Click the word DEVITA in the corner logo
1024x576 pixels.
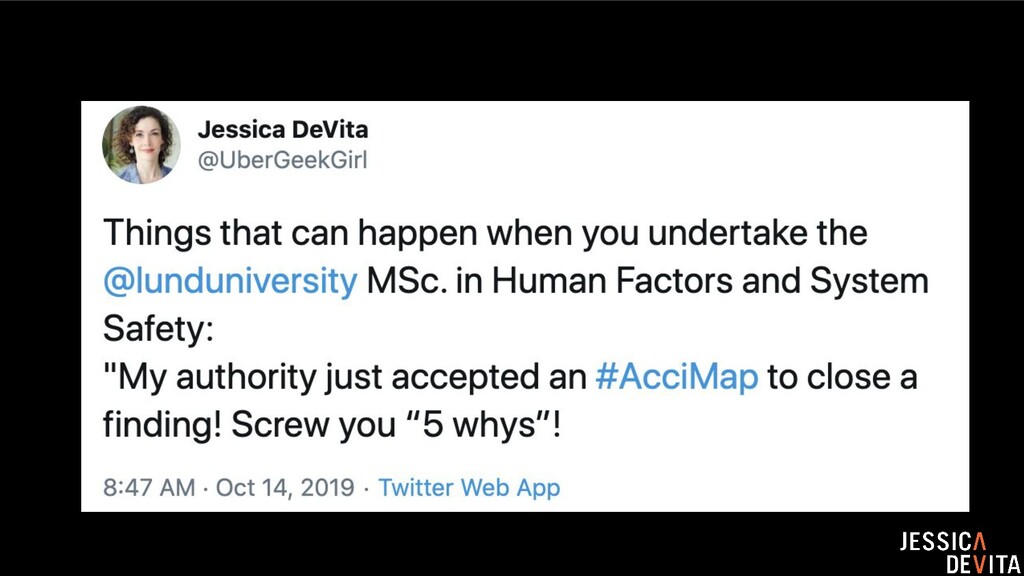983,564
